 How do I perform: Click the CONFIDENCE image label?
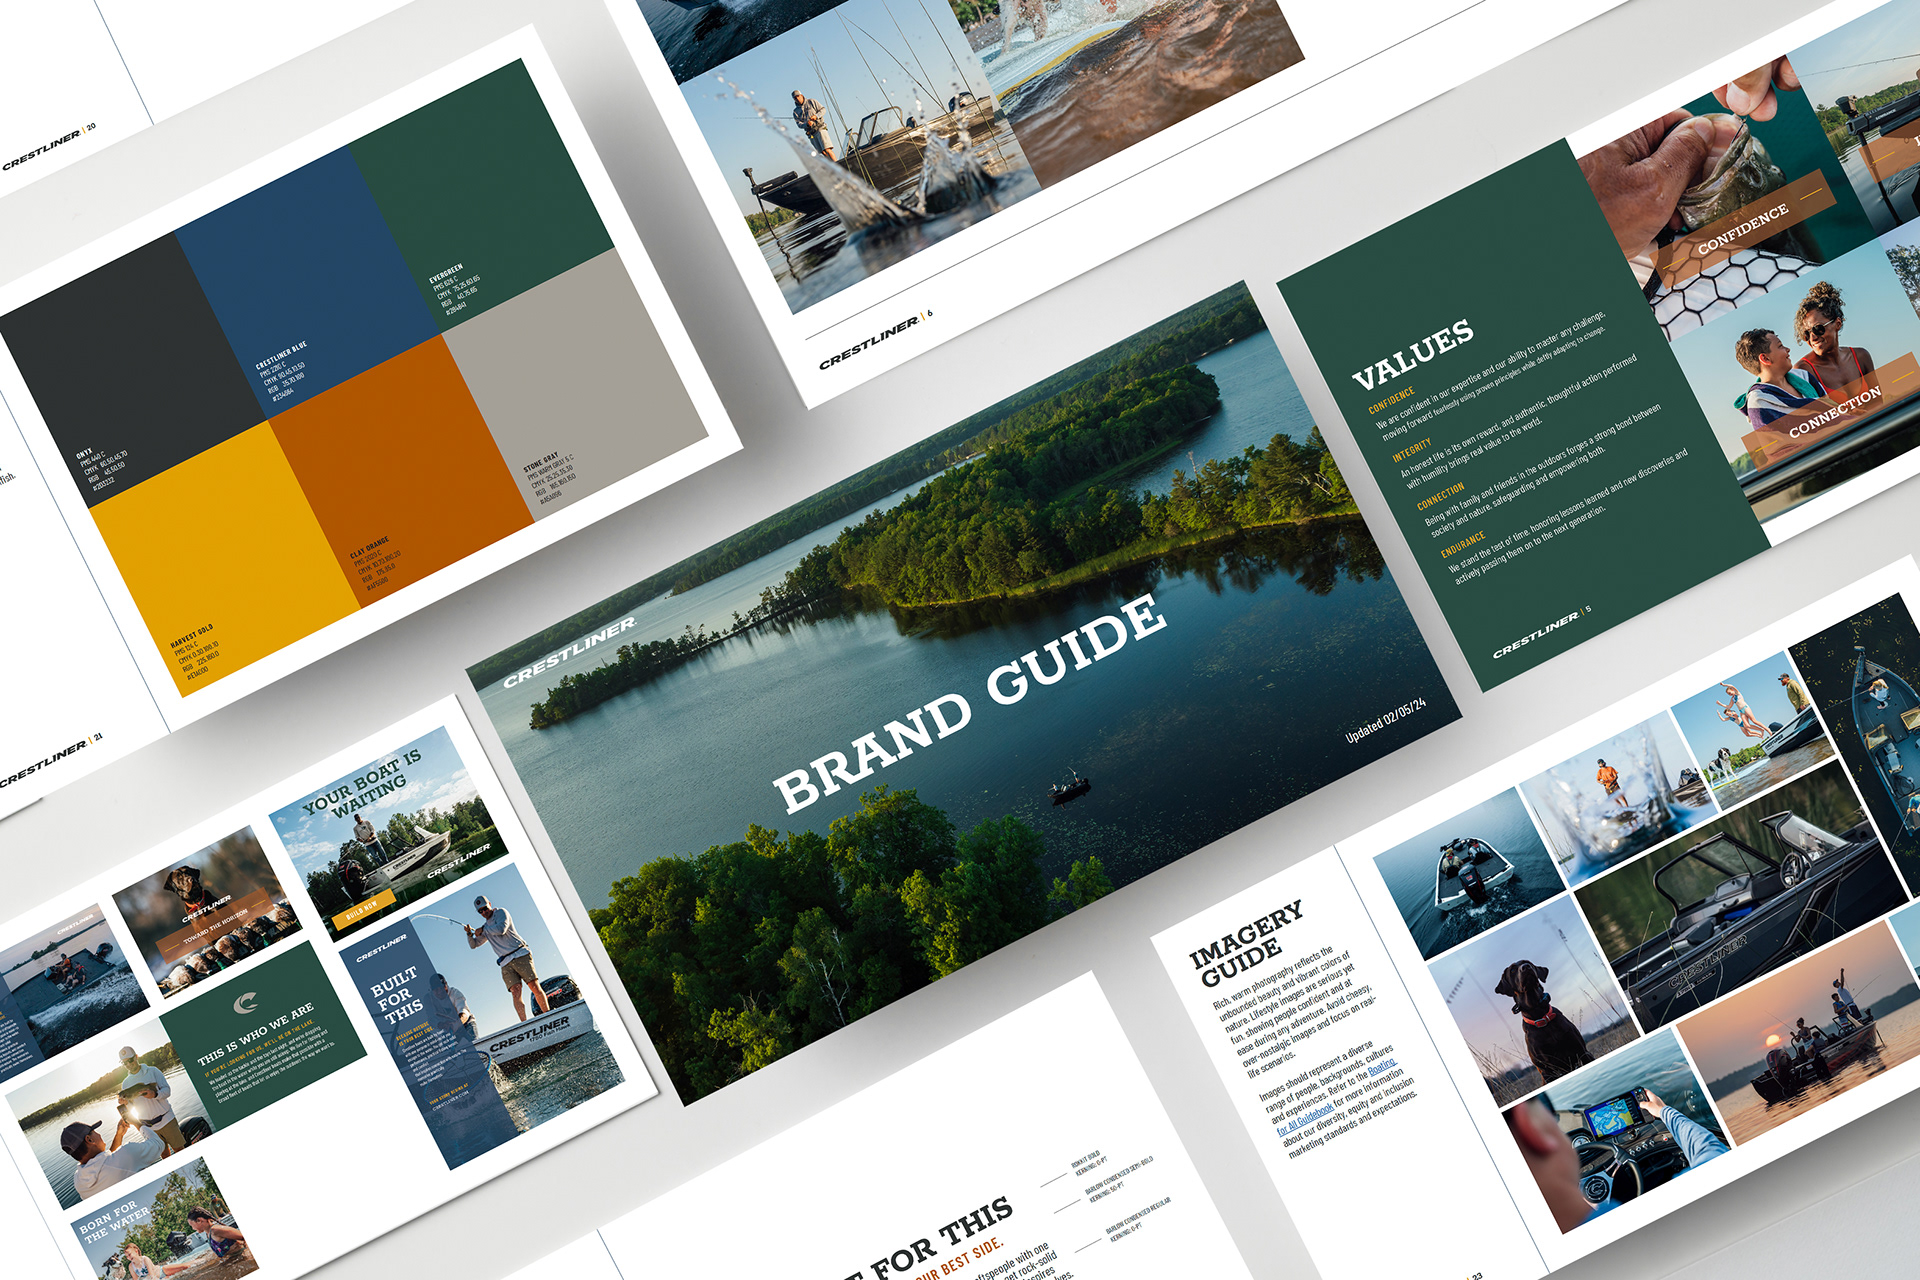[x=1742, y=230]
